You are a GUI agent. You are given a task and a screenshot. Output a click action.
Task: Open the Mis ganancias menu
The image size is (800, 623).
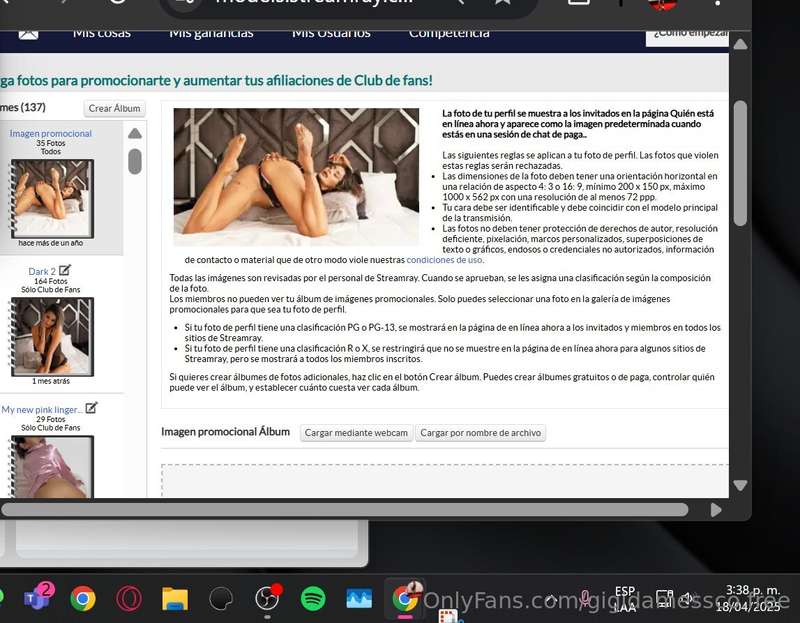(211, 33)
